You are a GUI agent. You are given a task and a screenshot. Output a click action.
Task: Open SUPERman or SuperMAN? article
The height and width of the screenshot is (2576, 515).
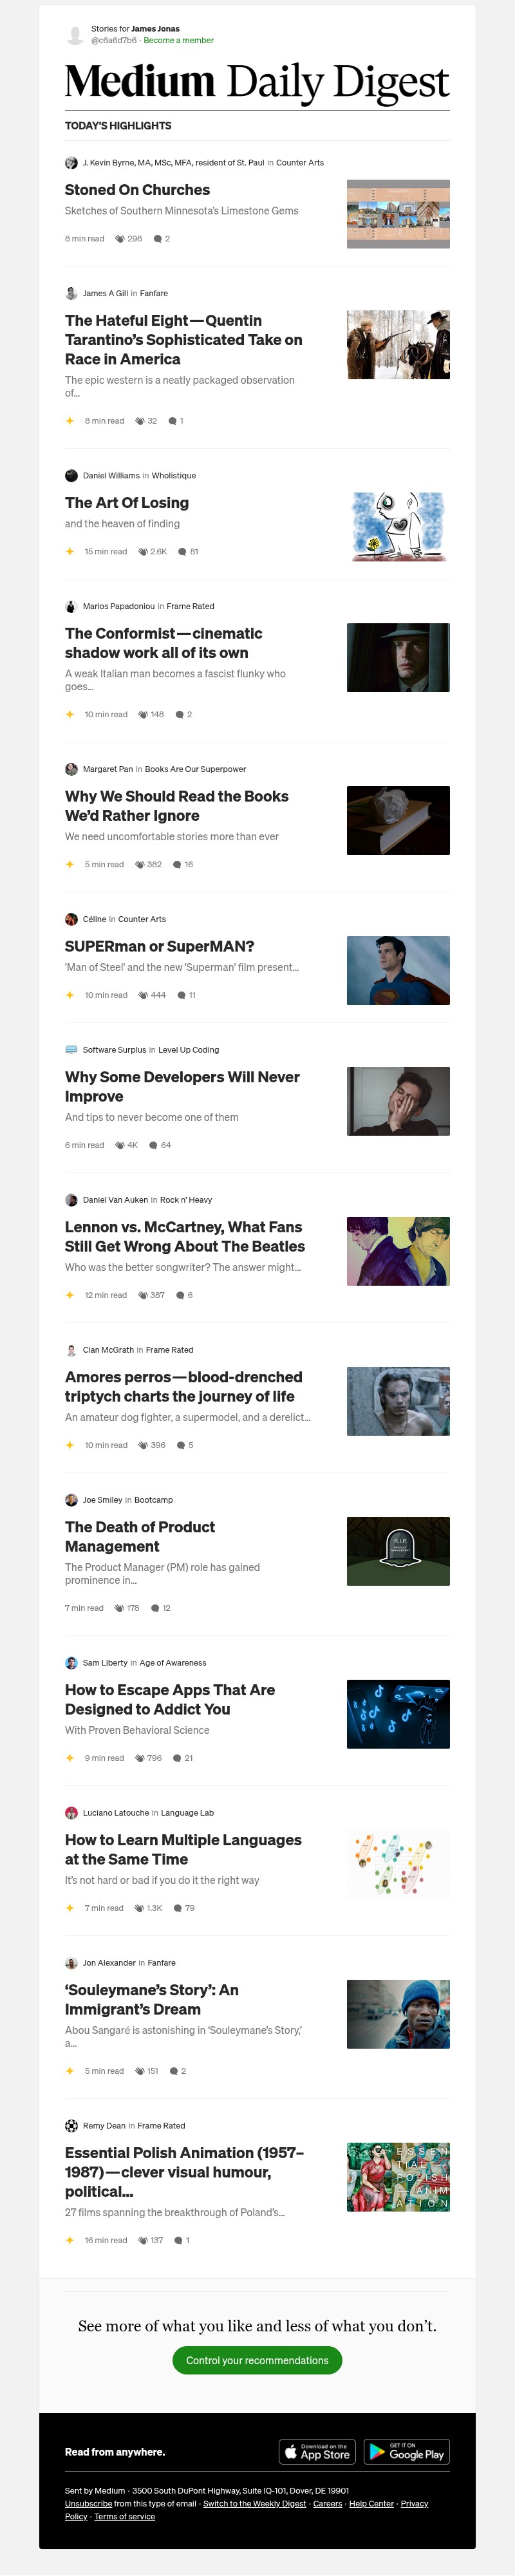160,946
